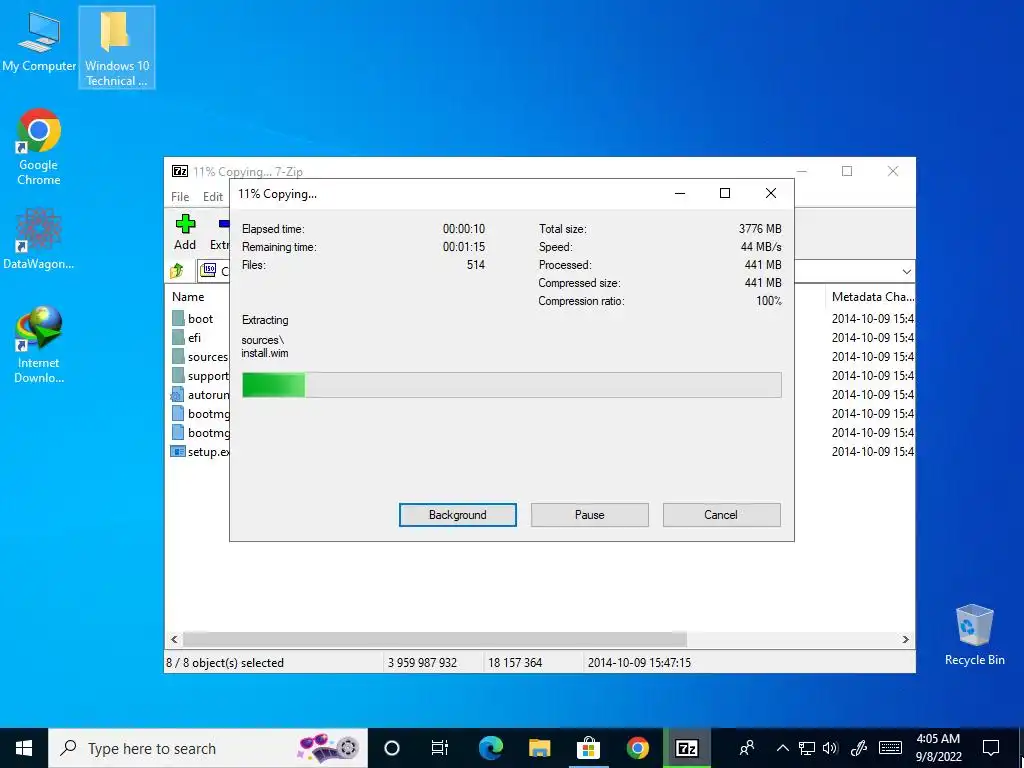Pause the copying operation

[590, 515]
